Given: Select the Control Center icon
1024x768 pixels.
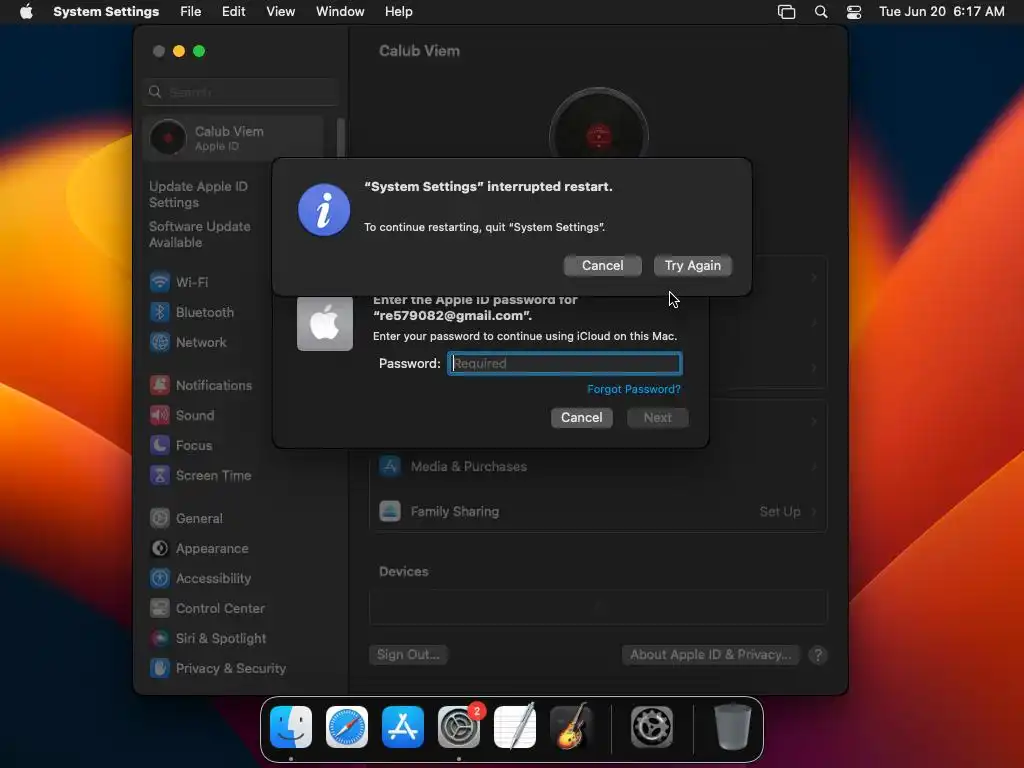Looking at the screenshot, I should click(159, 609).
